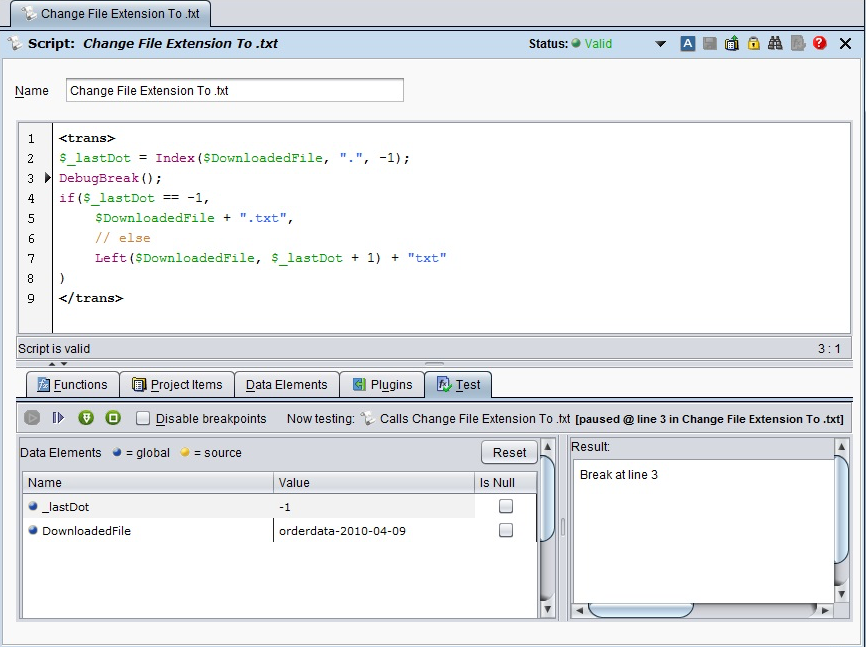This screenshot has width=866, height=647.
Task: Collapse the panel using splitter arrows
Action: pos(53,364)
